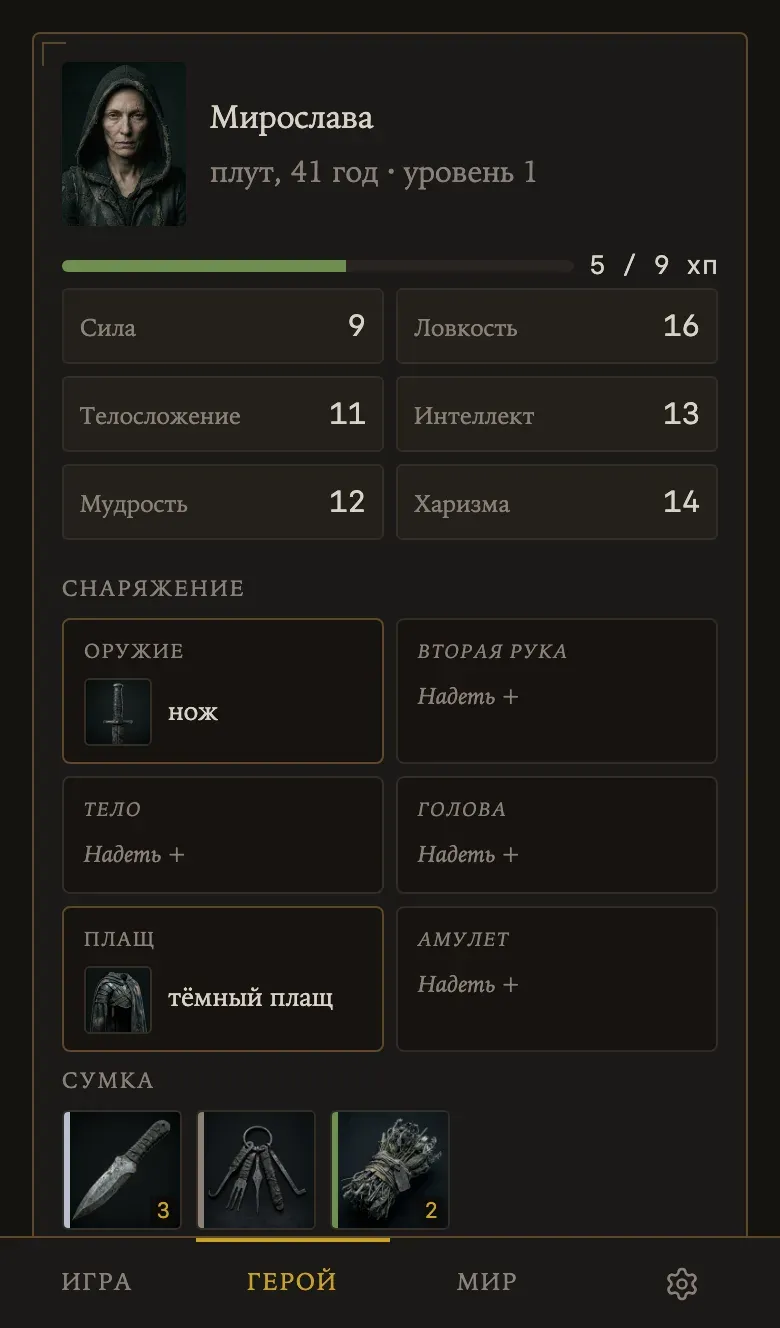This screenshot has width=780, height=1328.
Task: Select the herb bundle item in the bag
Action: (390, 1169)
